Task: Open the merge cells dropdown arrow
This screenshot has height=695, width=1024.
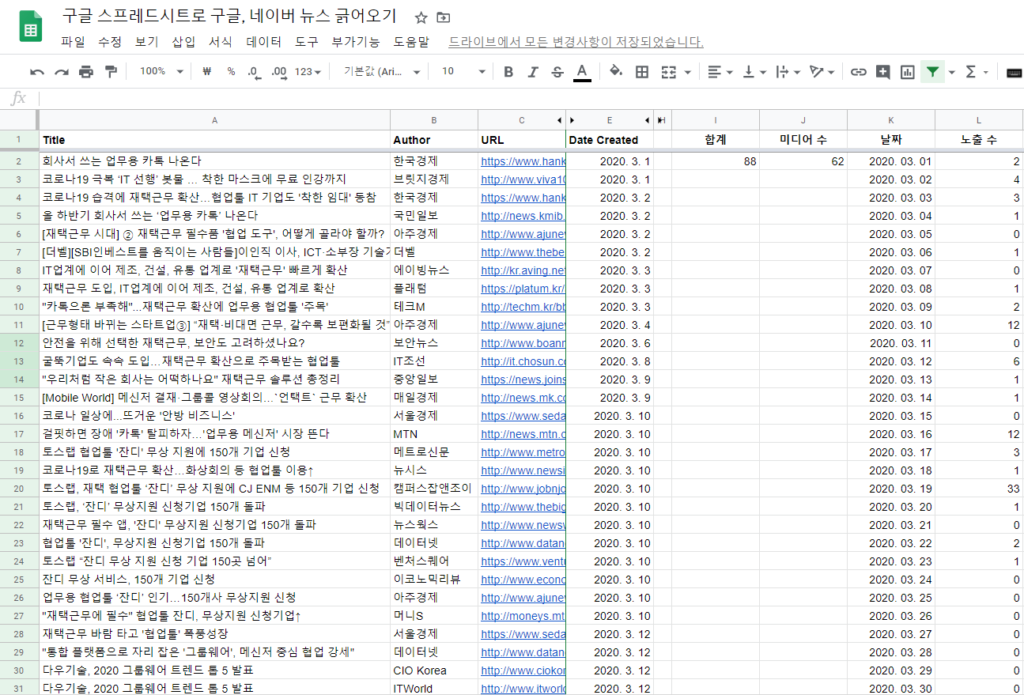Action: click(688, 73)
